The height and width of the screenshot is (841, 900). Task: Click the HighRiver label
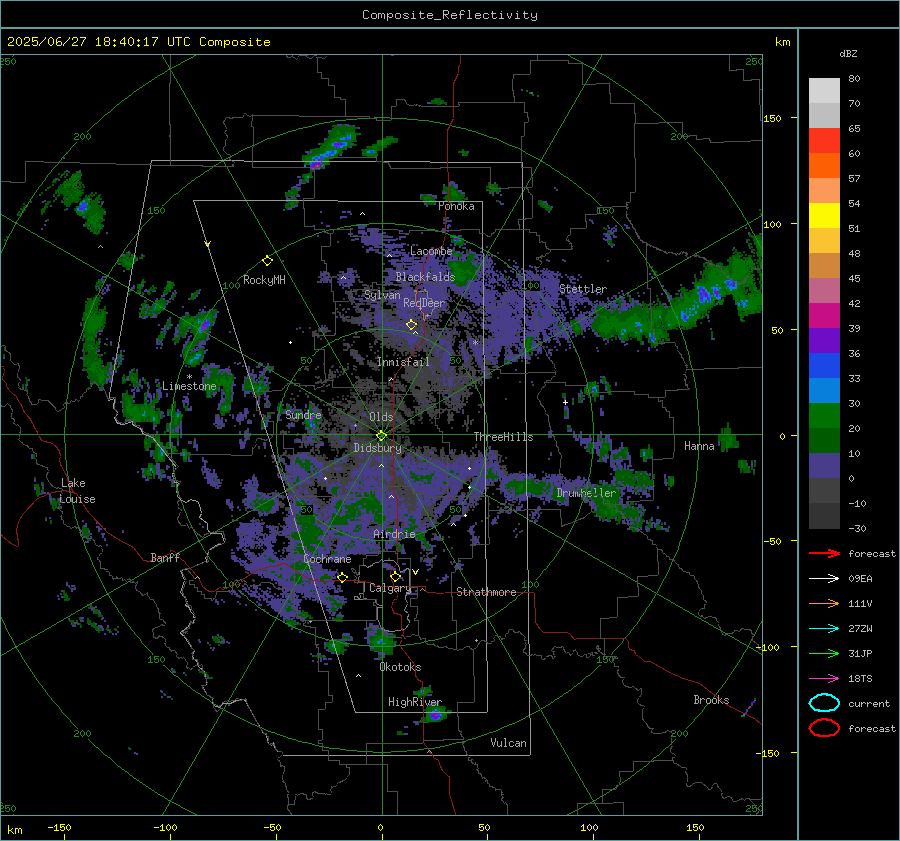click(414, 702)
